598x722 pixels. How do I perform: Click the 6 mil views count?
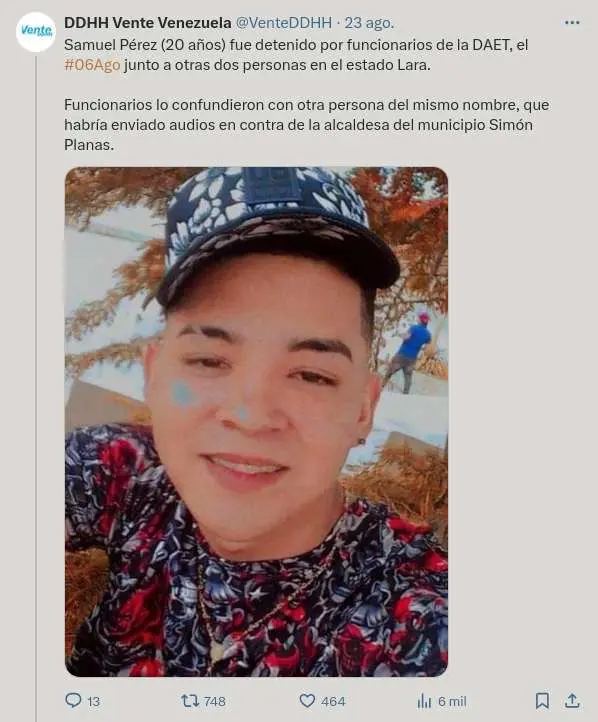[452, 701]
